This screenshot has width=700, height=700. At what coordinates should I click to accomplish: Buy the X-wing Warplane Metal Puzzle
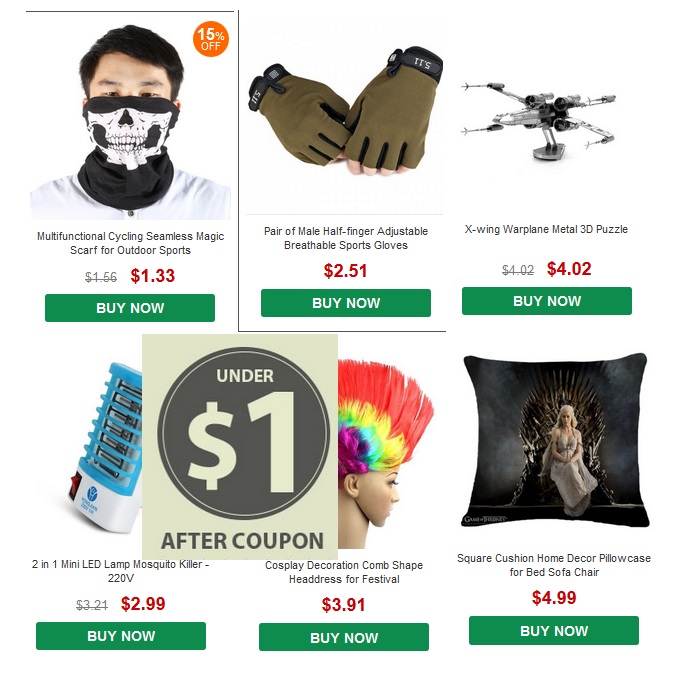547,301
